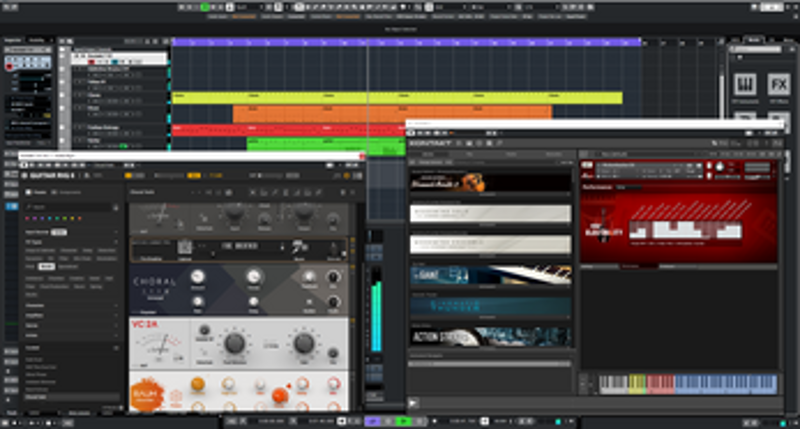Viewport: 800px width, 429px height.
Task: Open the teal library tile above Action Strikes
Action: coord(490,306)
